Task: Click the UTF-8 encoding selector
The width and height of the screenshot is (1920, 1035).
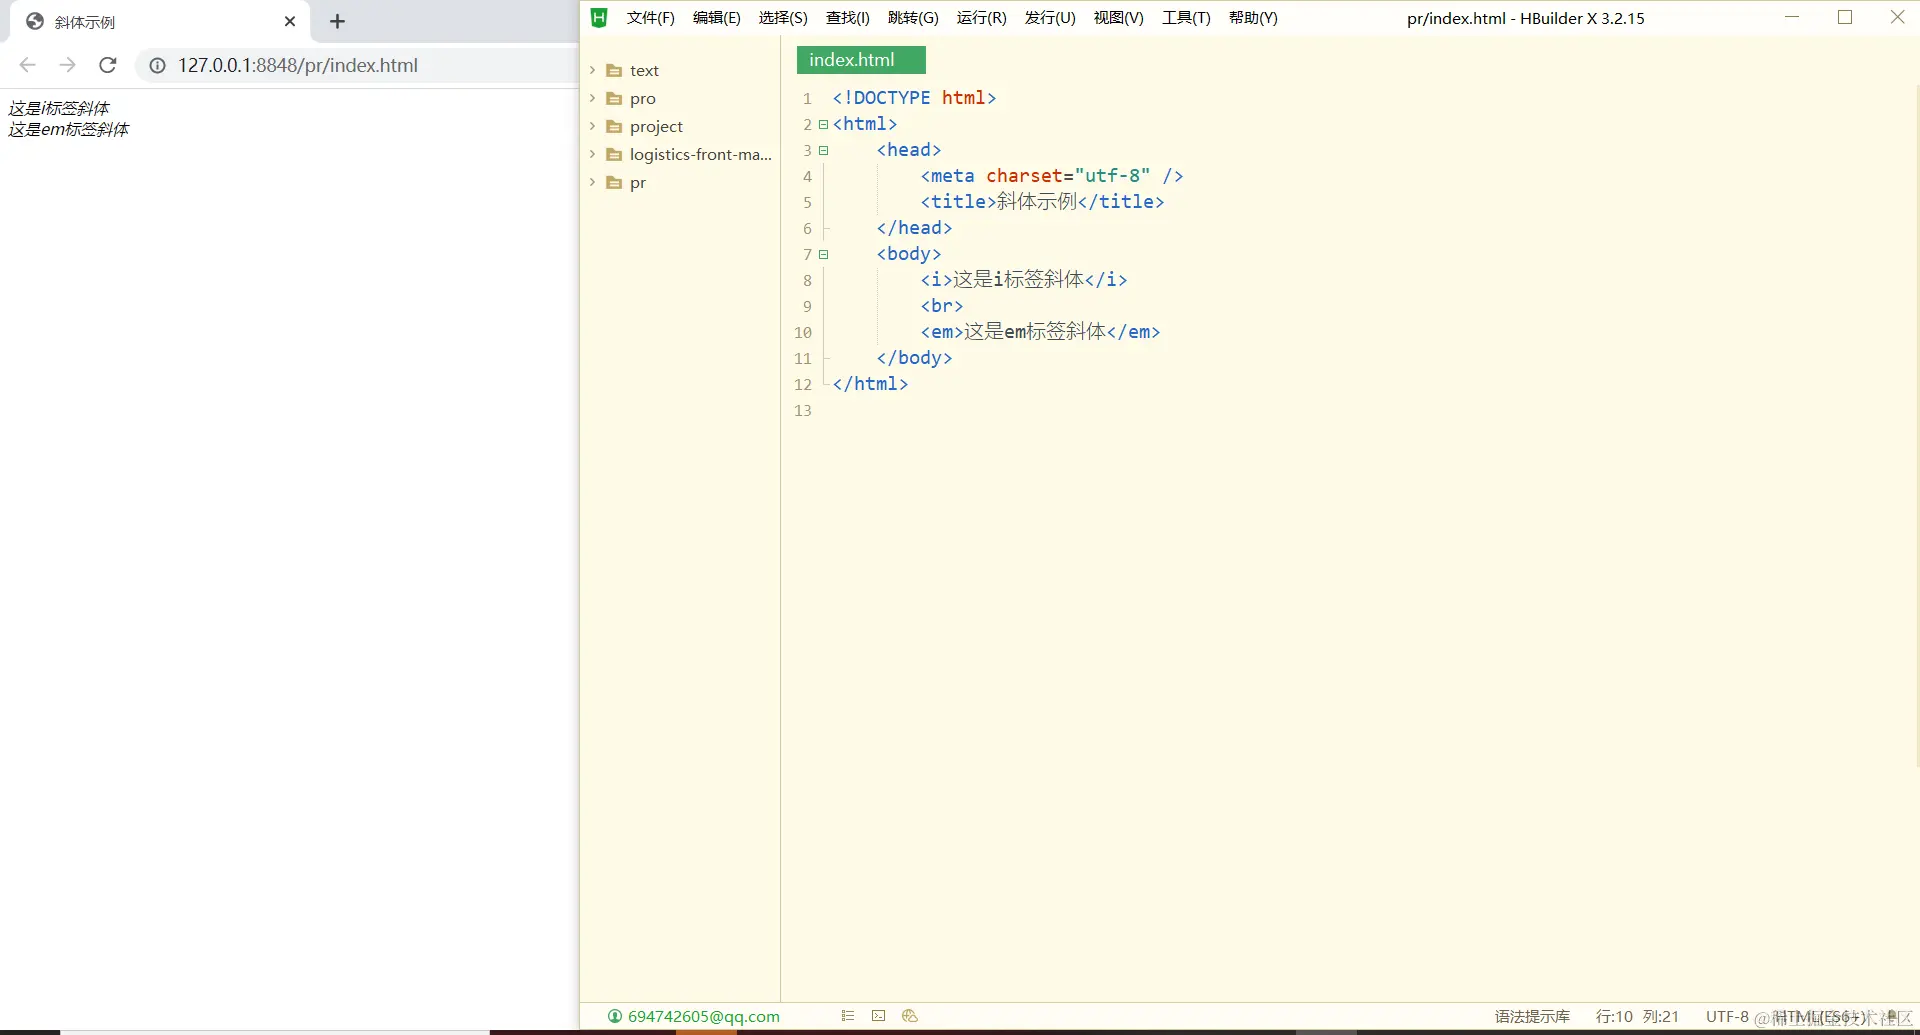Action: [1727, 1016]
